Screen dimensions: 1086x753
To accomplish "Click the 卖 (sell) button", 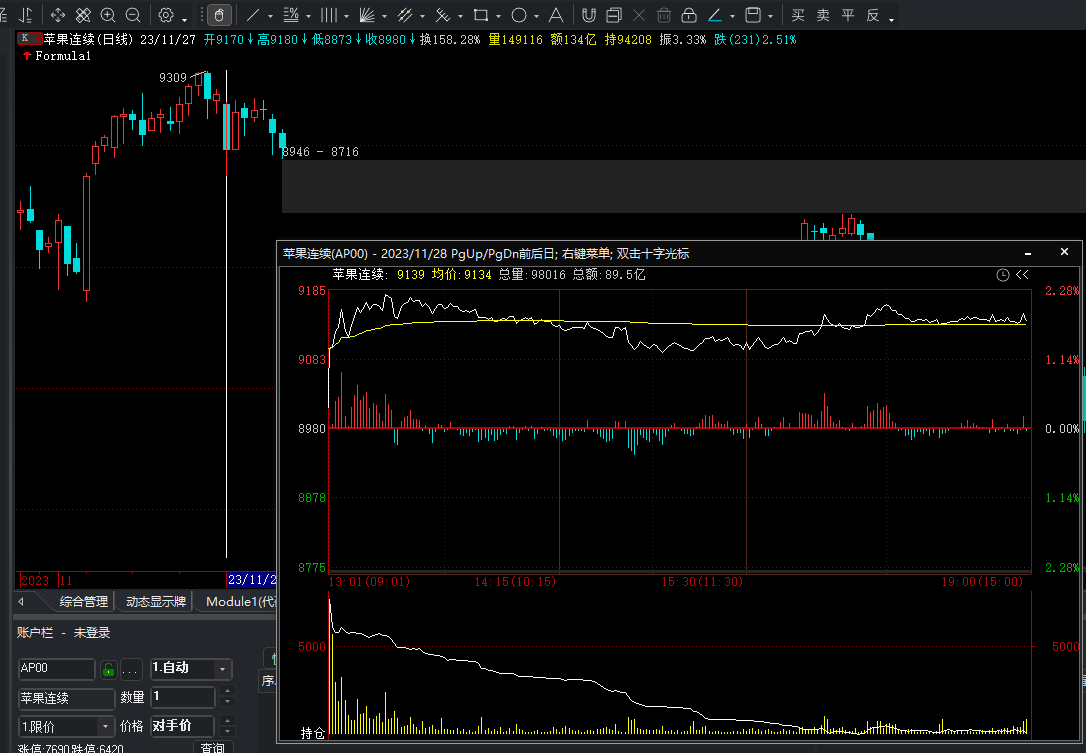I will [823, 15].
